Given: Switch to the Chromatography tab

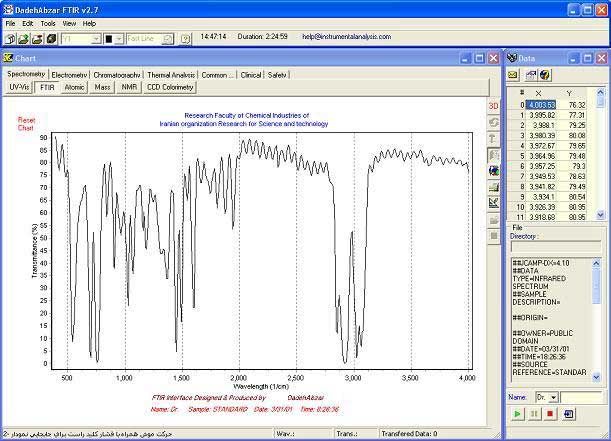Looking at the screenshot, I should pyautogui.click(x=117, y=75).
